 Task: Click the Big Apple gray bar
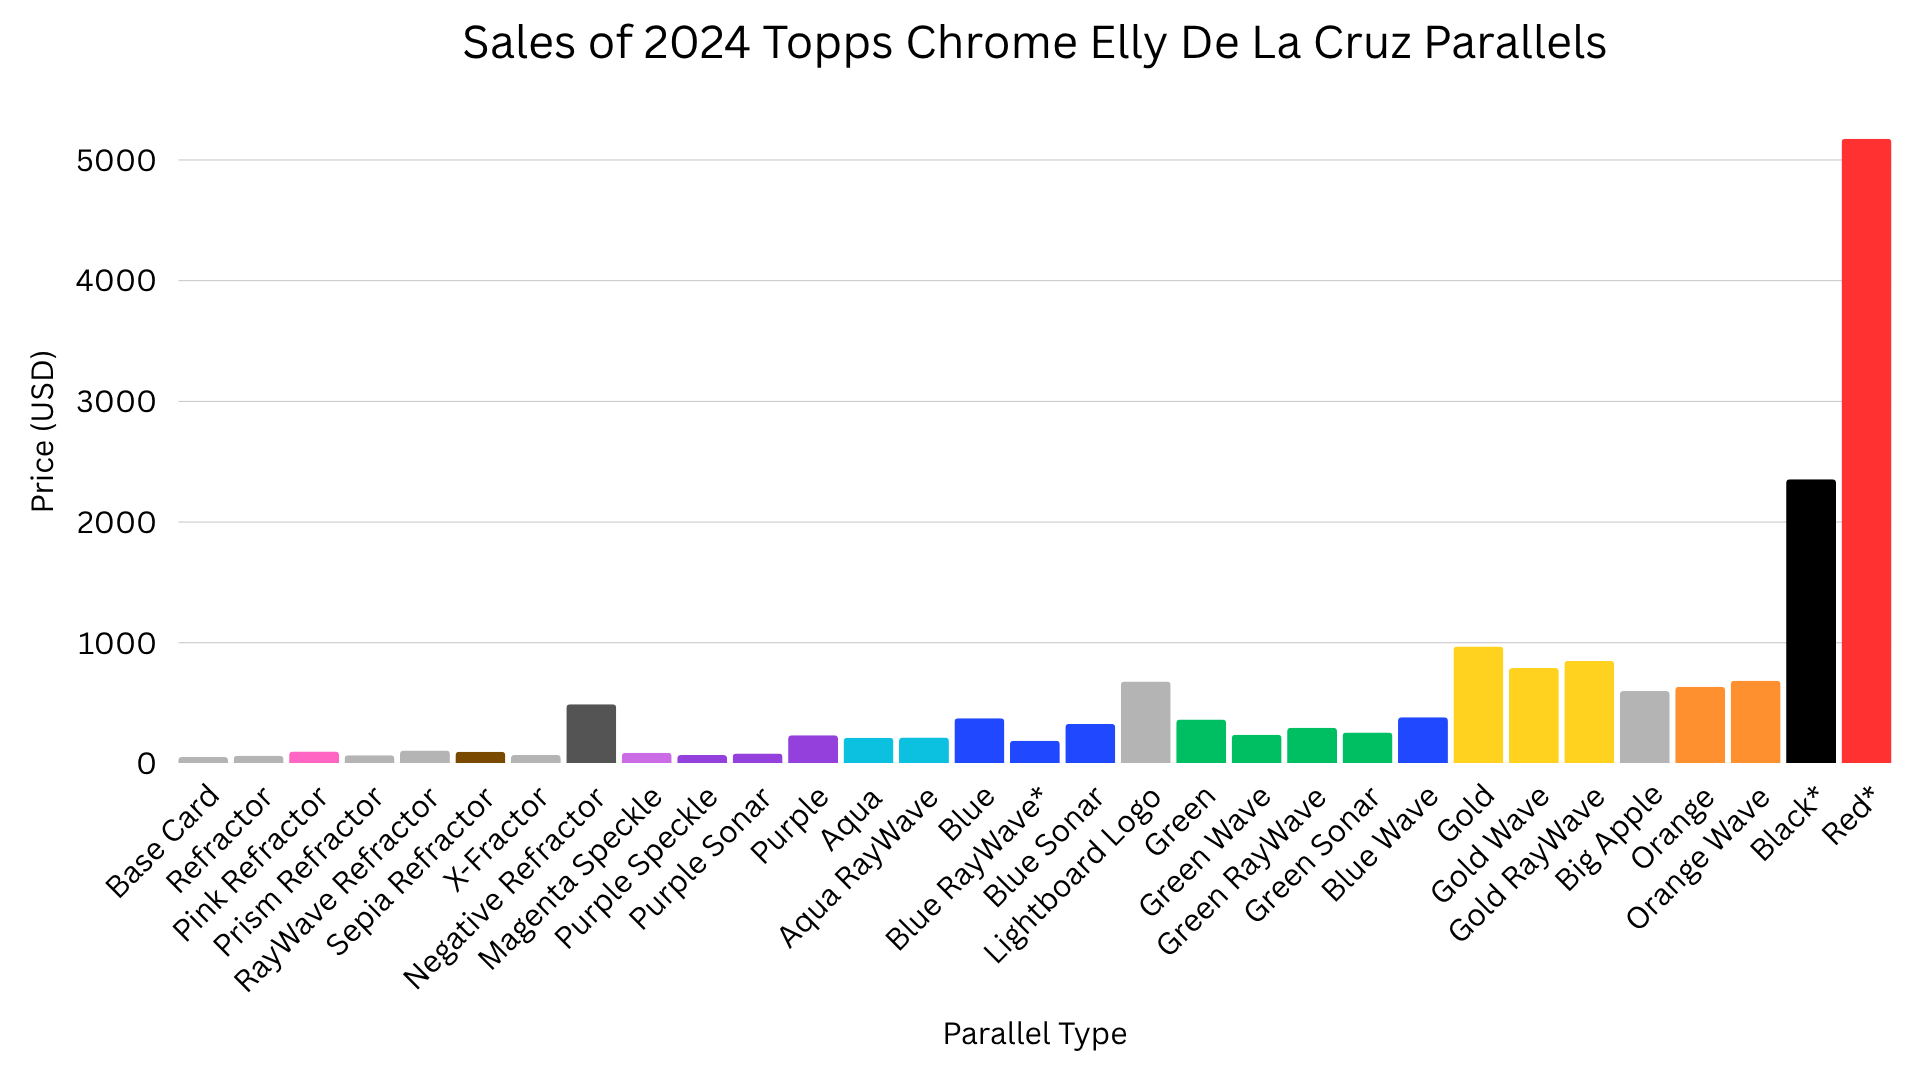[x=1644, y=727]
